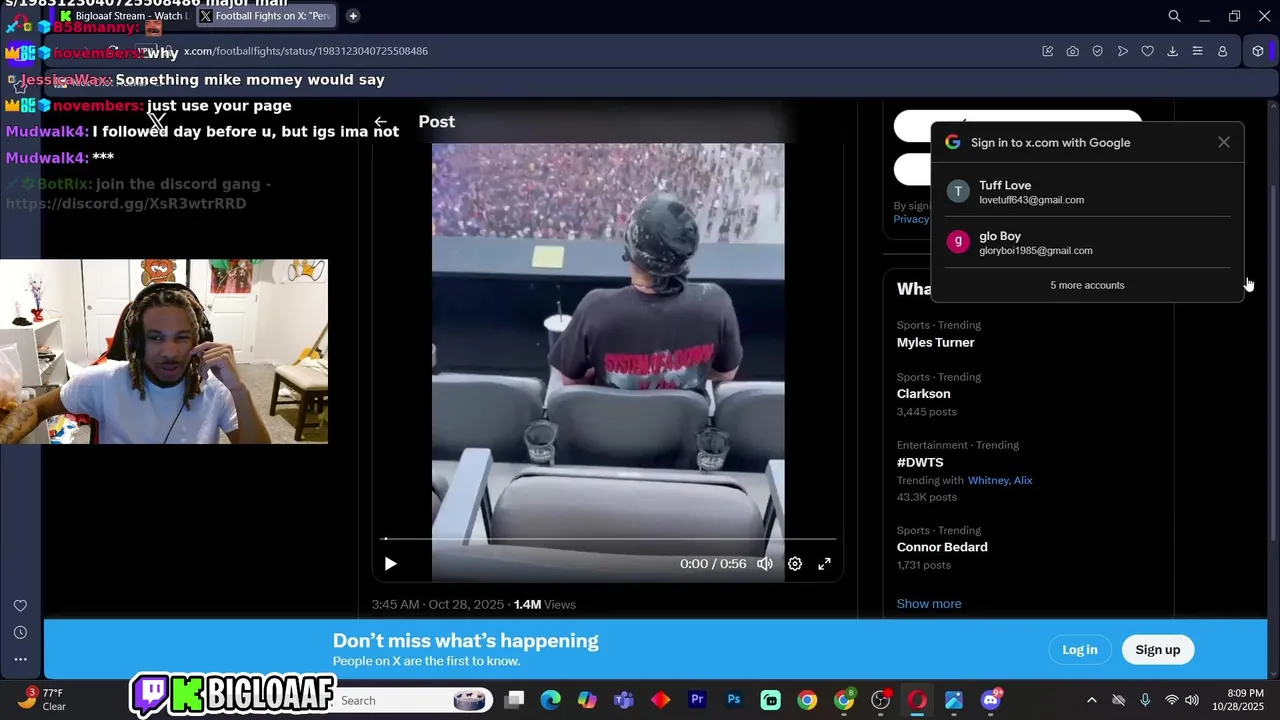Switch to Football Fights on X tab
Image resolution: width=1280 pixels, height=720 pixels.
(265, 16)
